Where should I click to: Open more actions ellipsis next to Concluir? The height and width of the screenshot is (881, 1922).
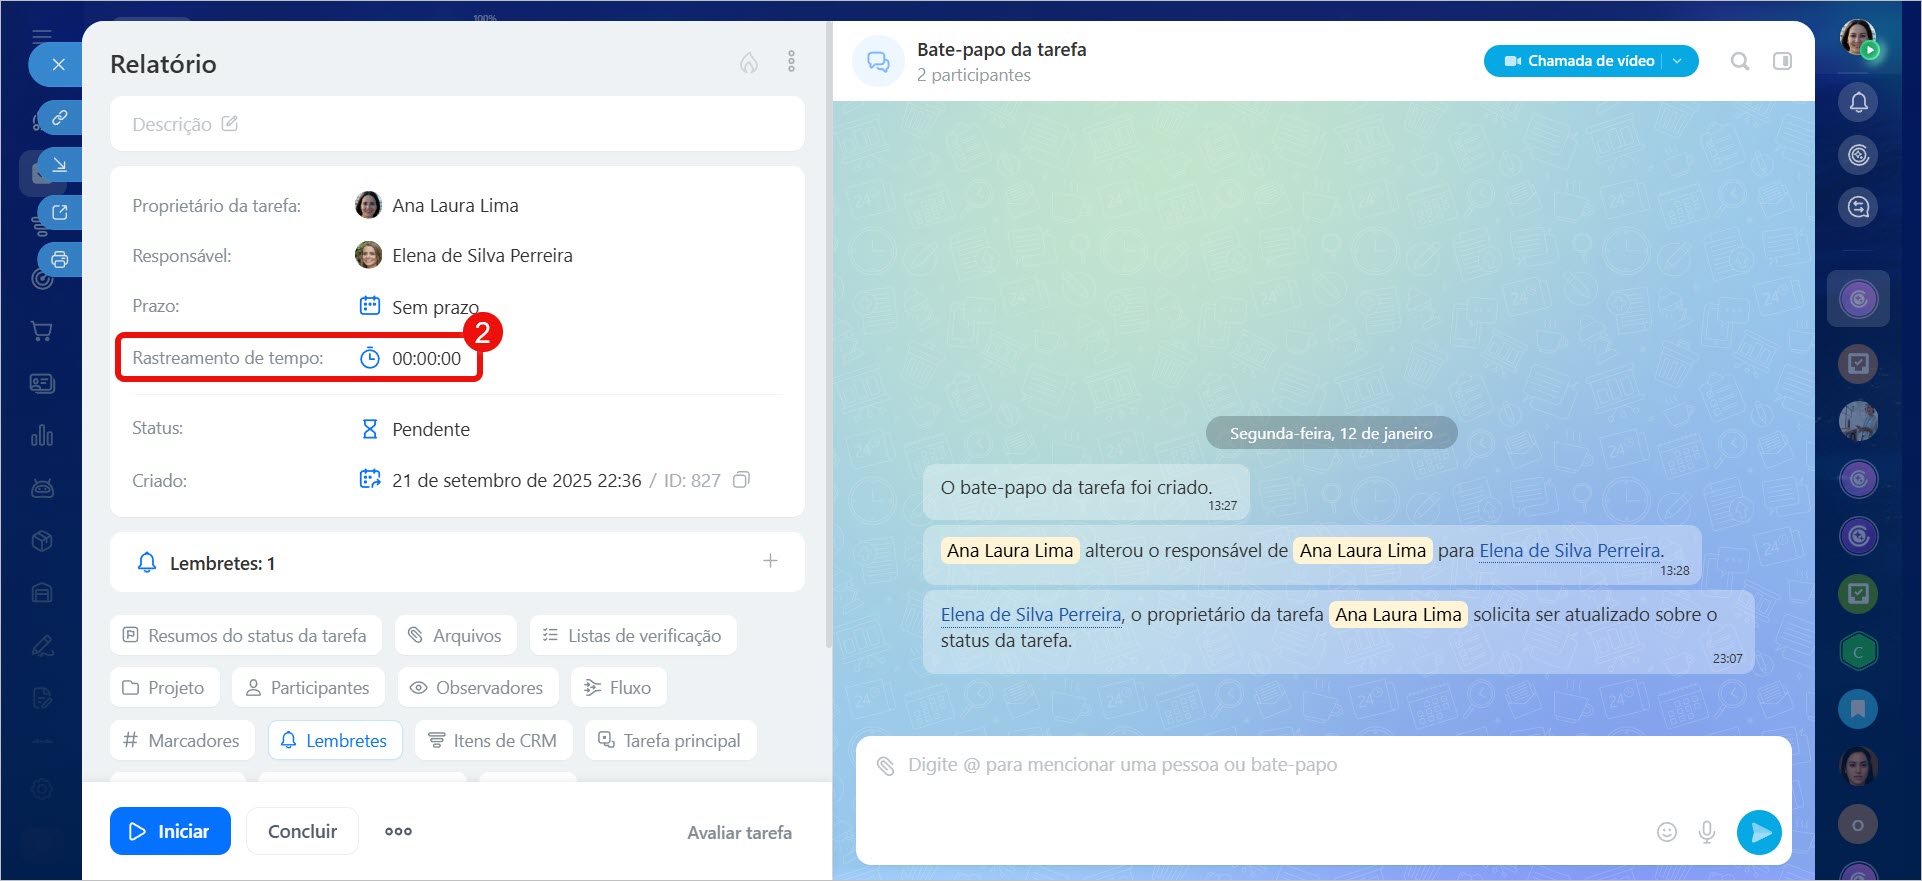coord(398,831)
